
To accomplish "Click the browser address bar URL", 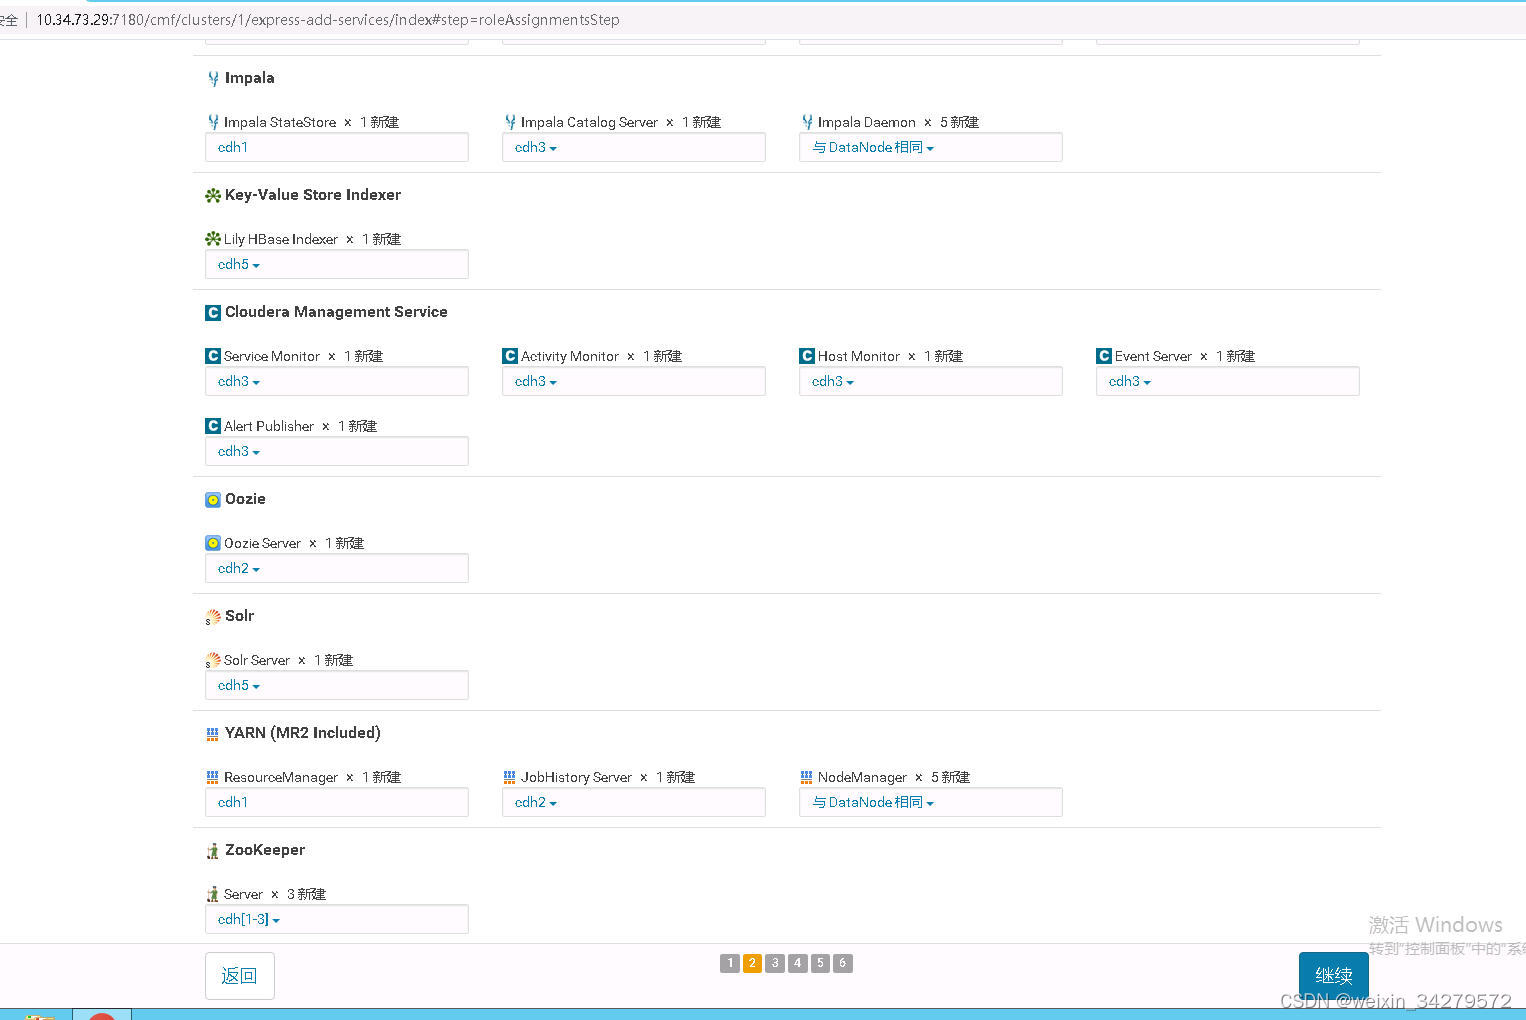I will pos(328,20).
